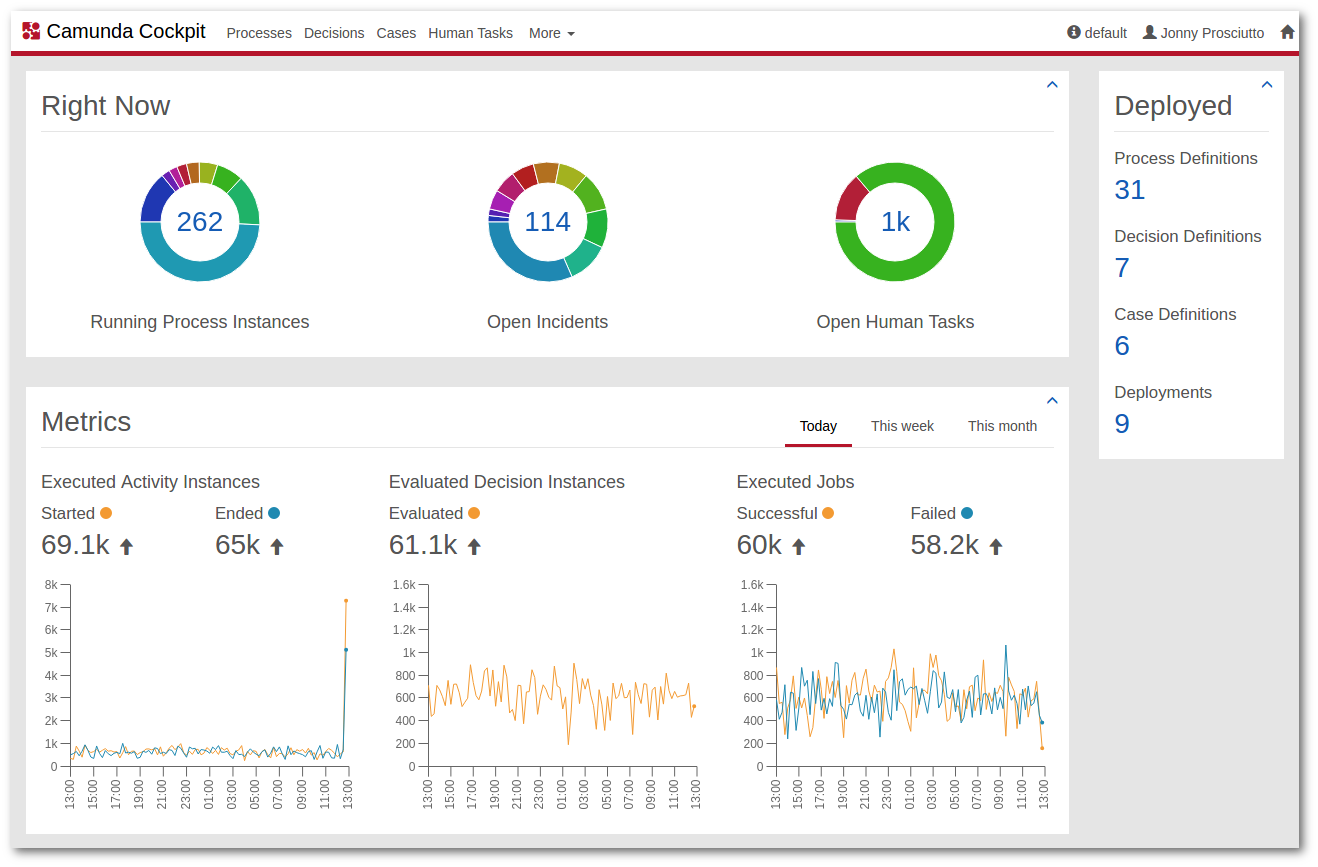This screenshot has width=1318, height=867.
Task: Click the orange dot next to Evaluated
Action: (474, 513)
